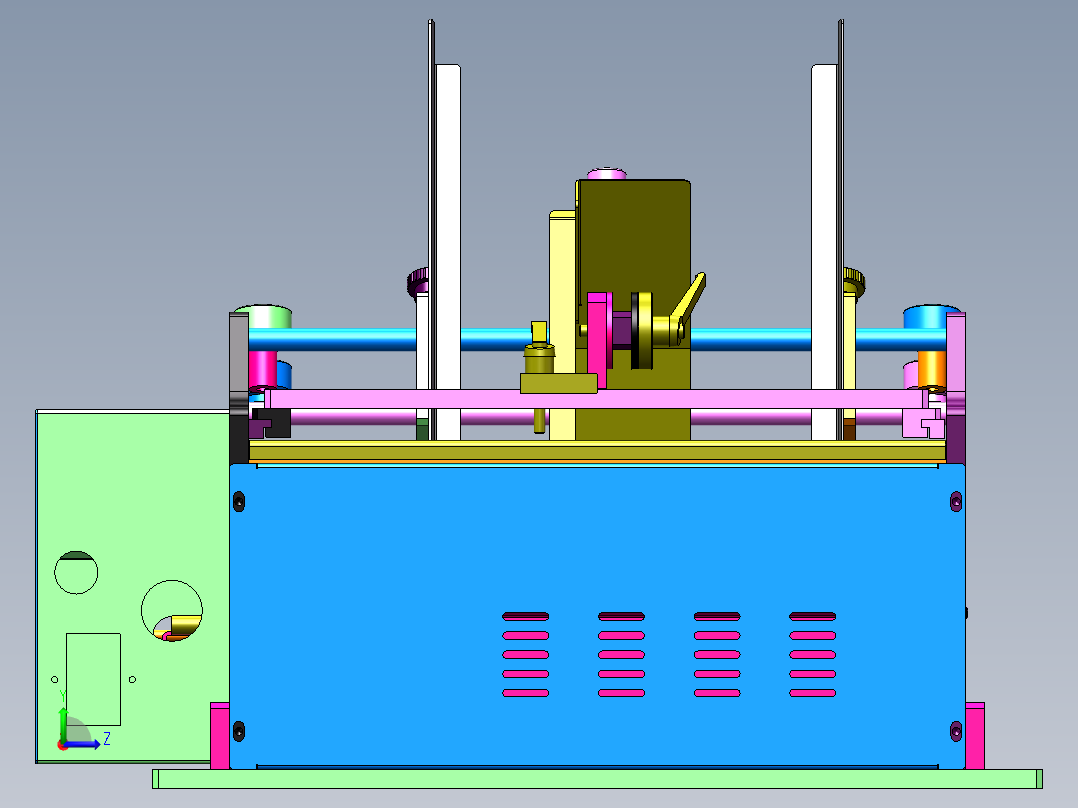
Task: Select the right white vertical guide post
Action: pyautogui.click(x=824, y=252)
